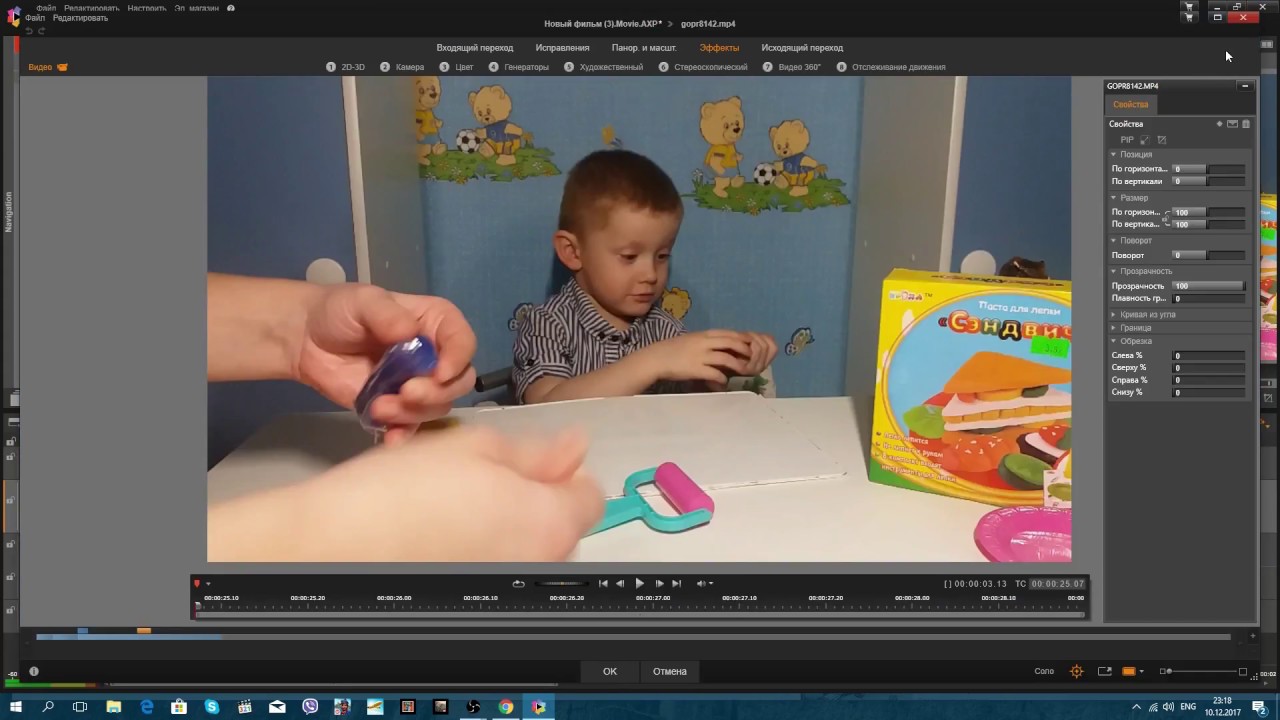
Task: Collapse the Размер section
Action: [1114, 198]
